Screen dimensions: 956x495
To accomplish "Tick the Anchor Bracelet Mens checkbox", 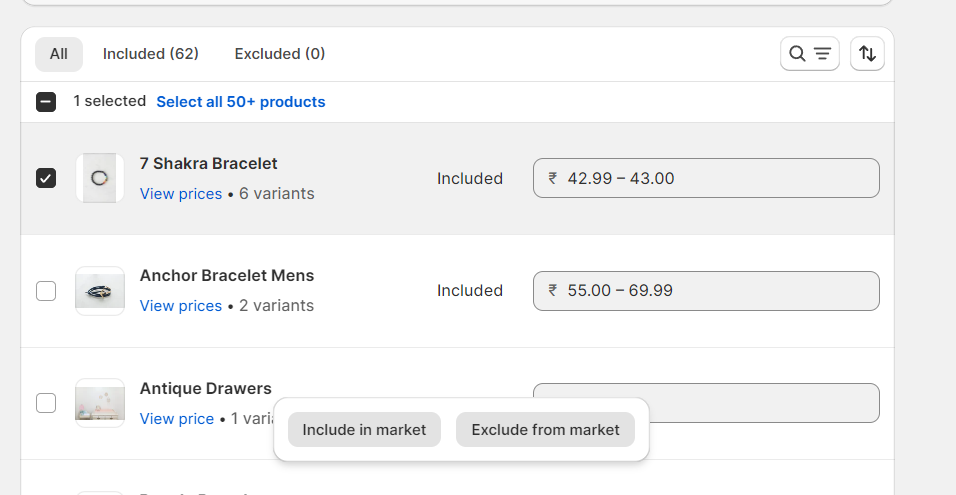I will [46, 291].
